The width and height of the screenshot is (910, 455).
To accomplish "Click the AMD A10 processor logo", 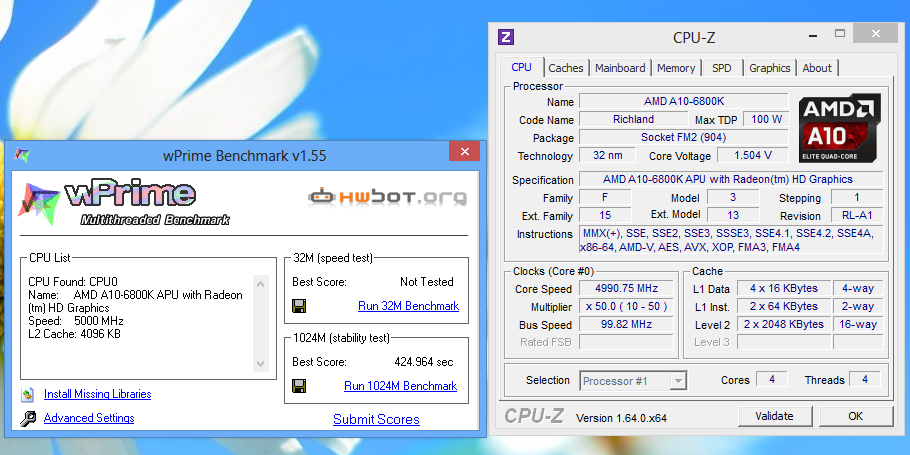I will coord(840,128).
